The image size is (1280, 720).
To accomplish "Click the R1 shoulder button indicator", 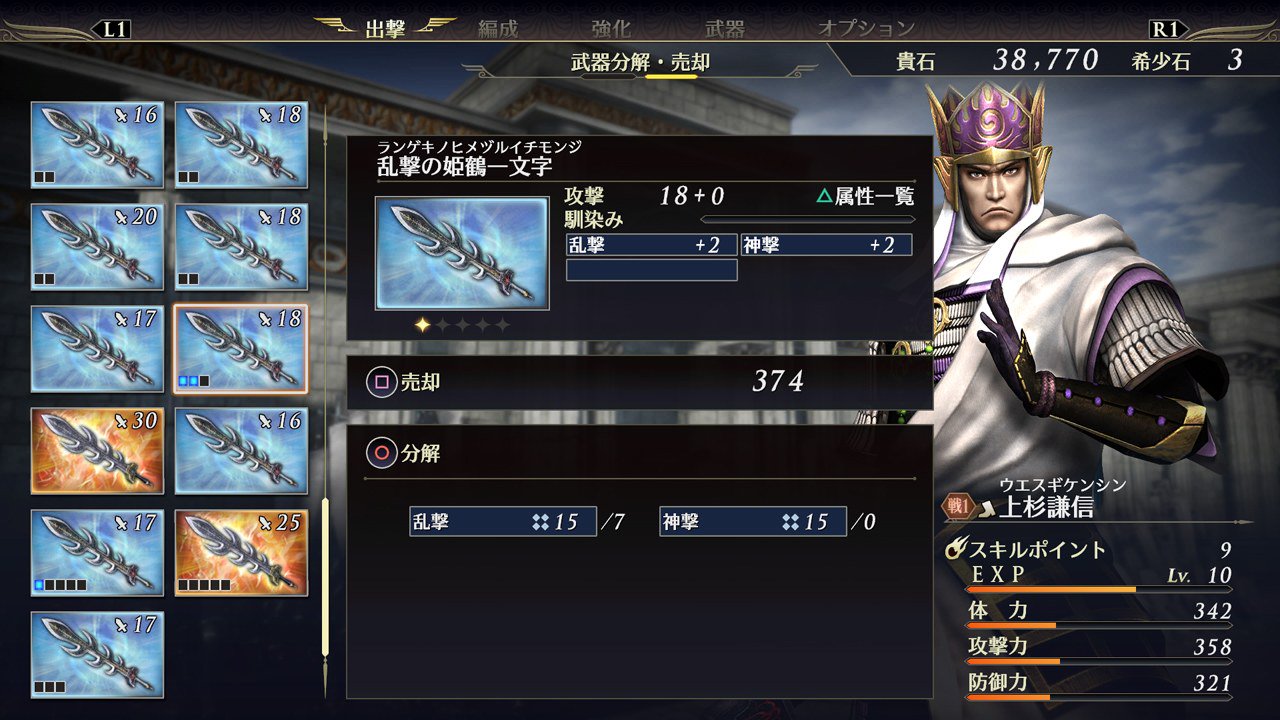I will click(x=1165, y=29).
